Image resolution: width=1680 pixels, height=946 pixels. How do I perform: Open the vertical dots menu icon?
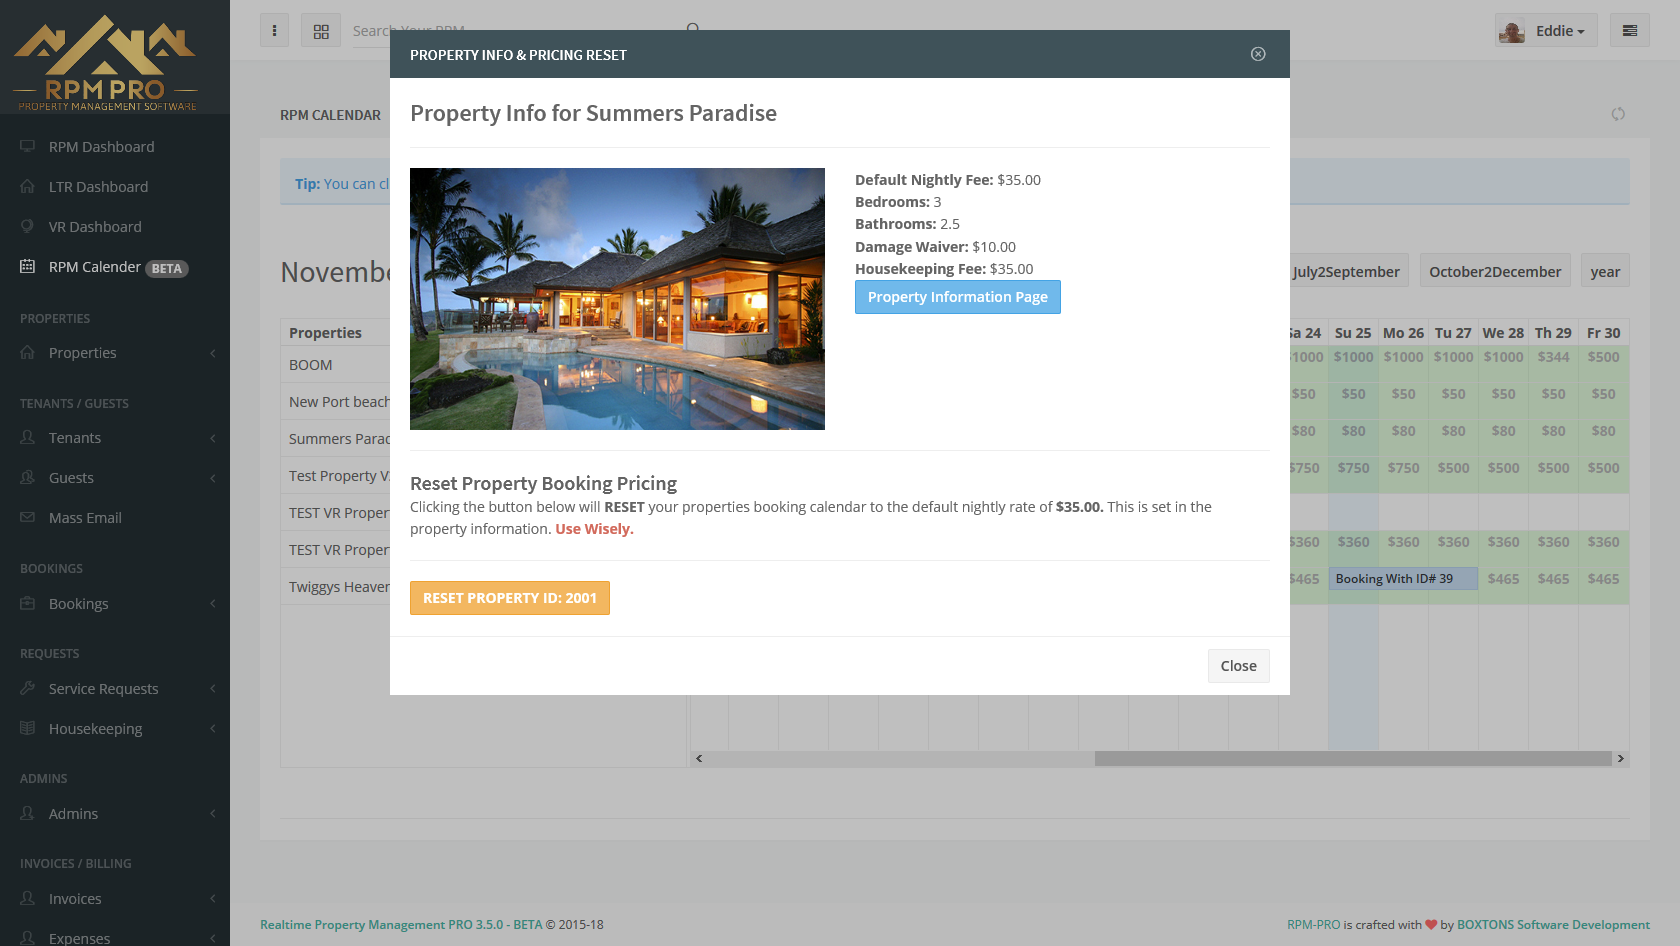[x=274, y=30]
